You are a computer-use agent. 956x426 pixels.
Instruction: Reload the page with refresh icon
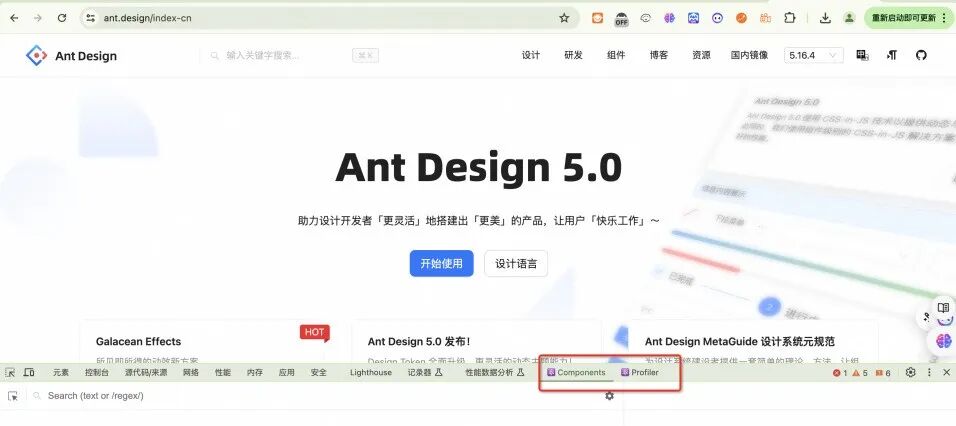pos(62,18)
